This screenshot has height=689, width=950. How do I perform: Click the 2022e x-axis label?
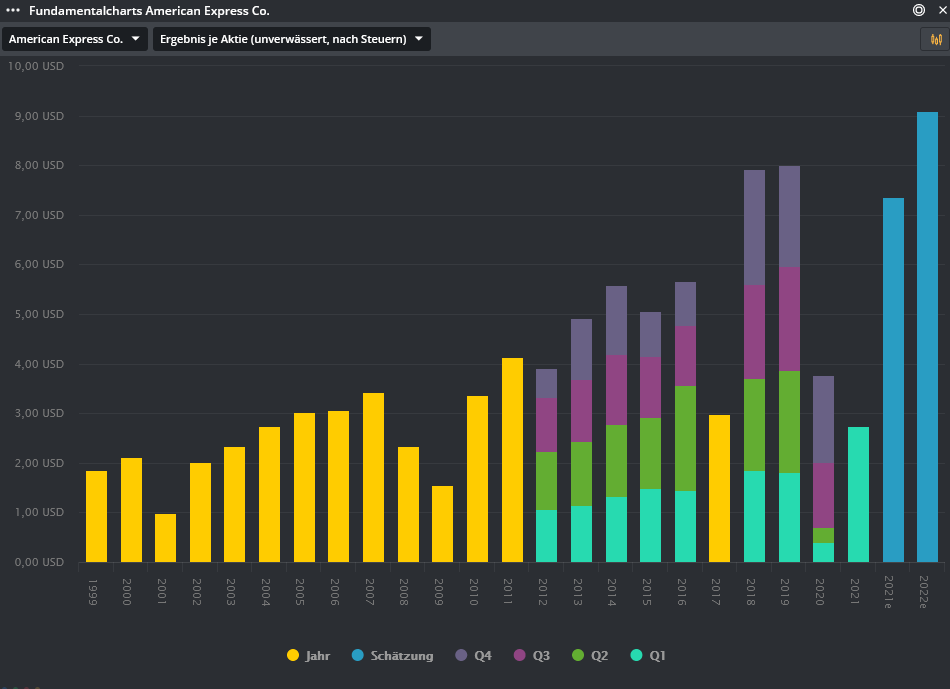(923, 591)
